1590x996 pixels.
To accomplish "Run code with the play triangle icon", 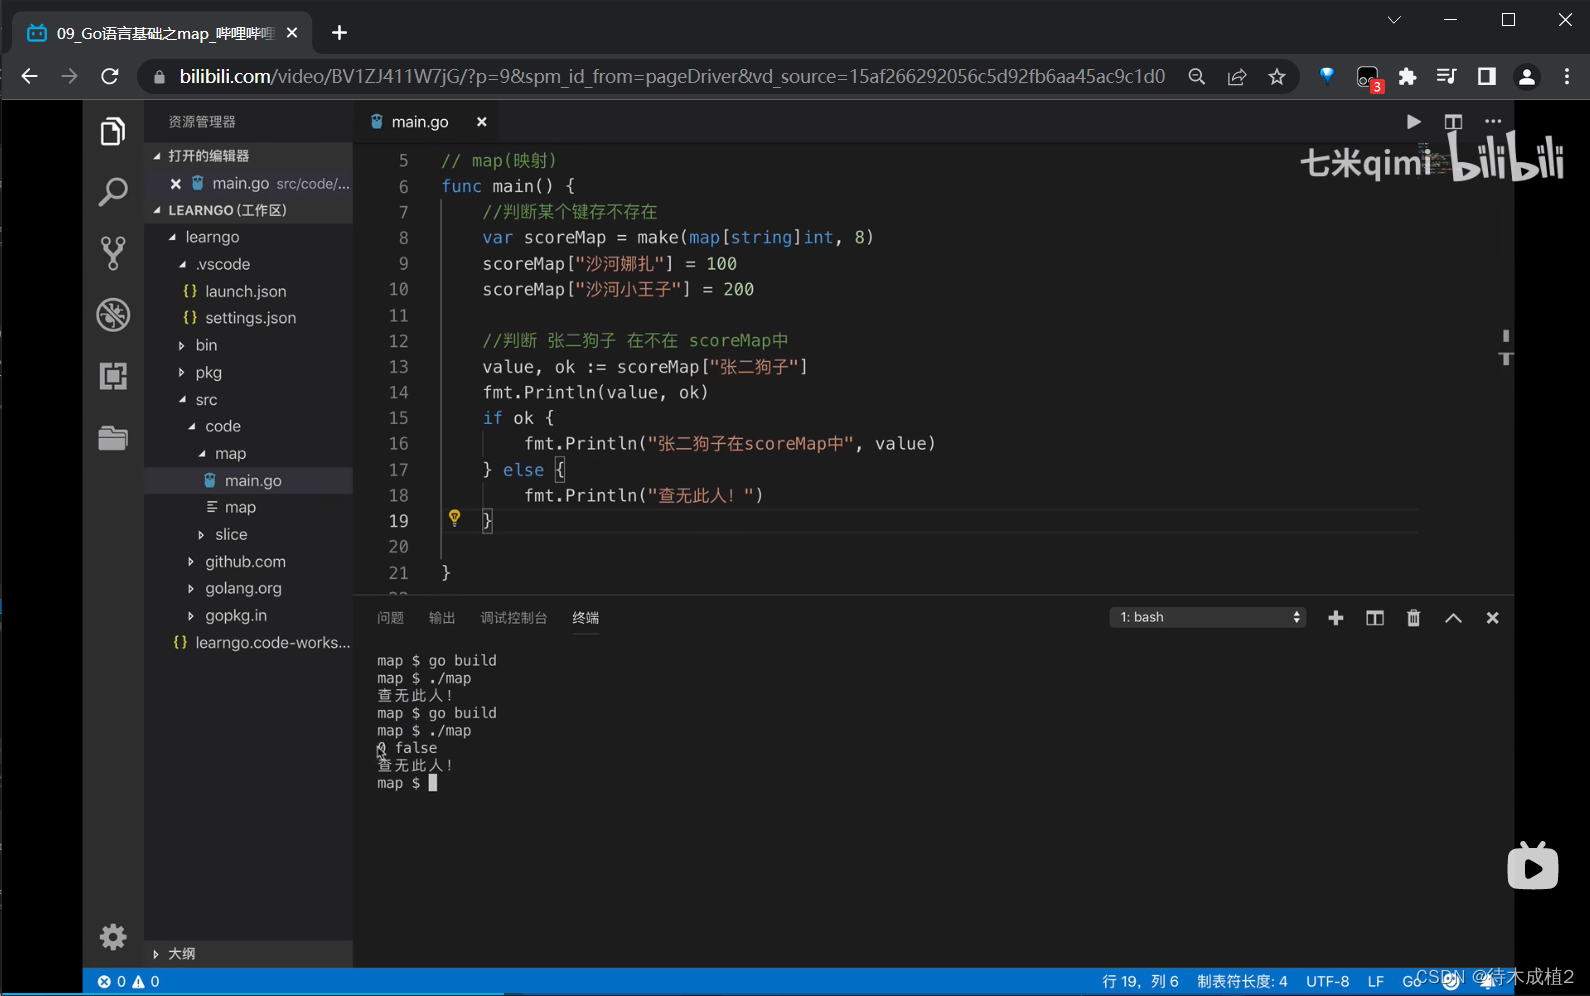I will pos(1413,122).
